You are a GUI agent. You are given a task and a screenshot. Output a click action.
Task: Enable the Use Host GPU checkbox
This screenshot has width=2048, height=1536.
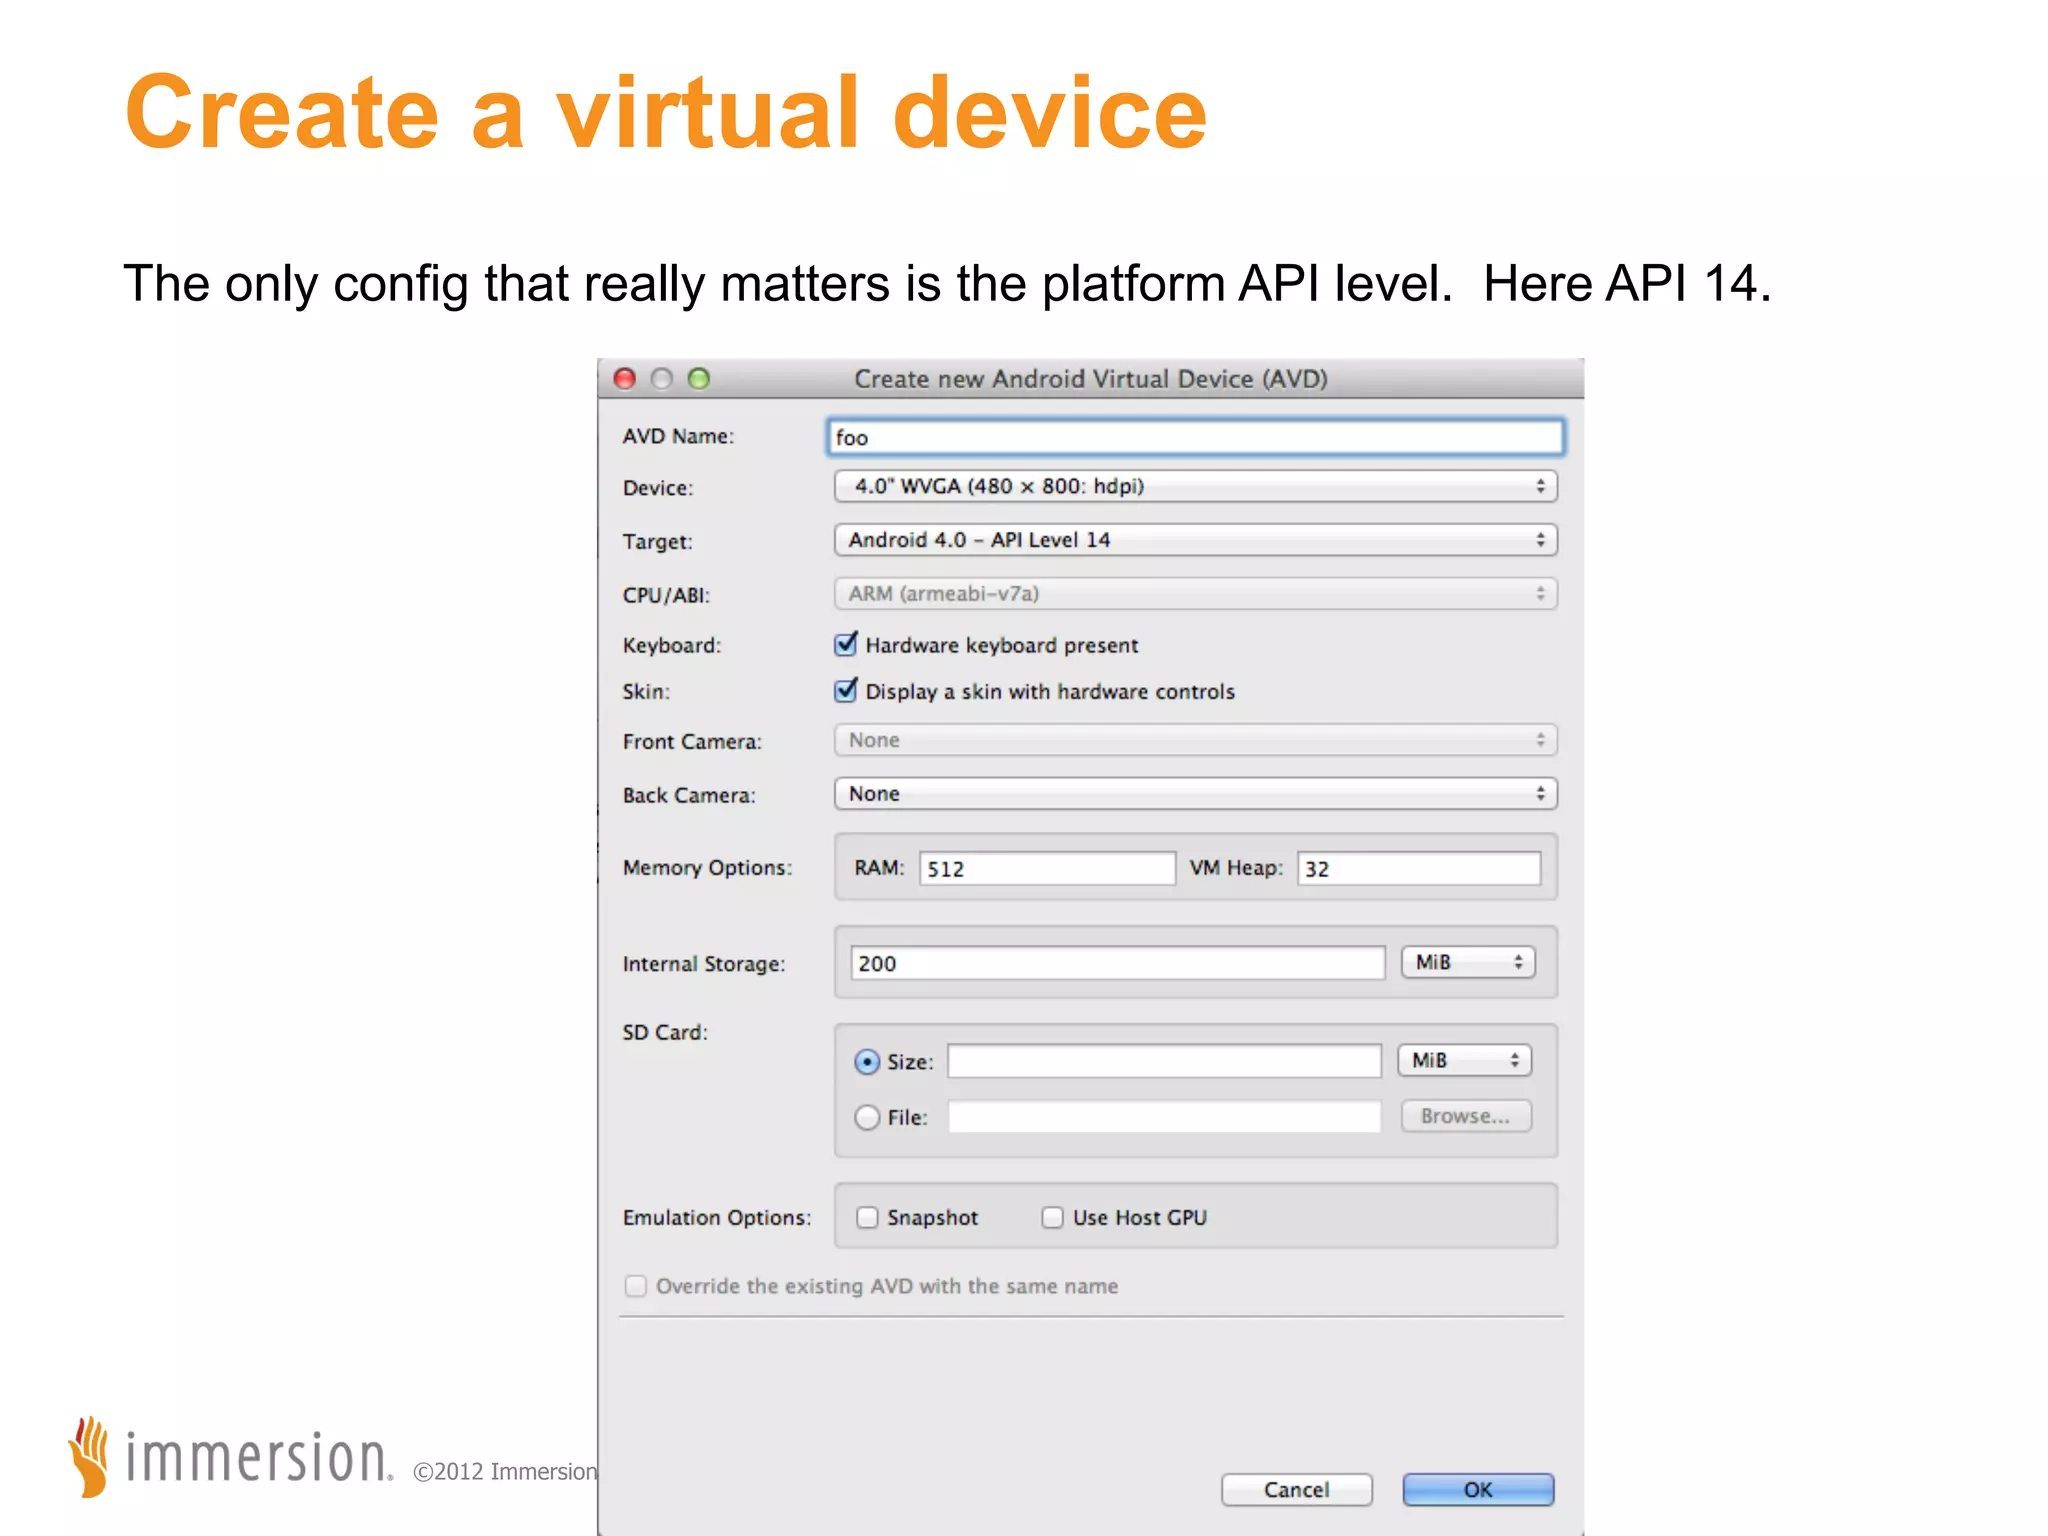(x=1052, y=1217)
